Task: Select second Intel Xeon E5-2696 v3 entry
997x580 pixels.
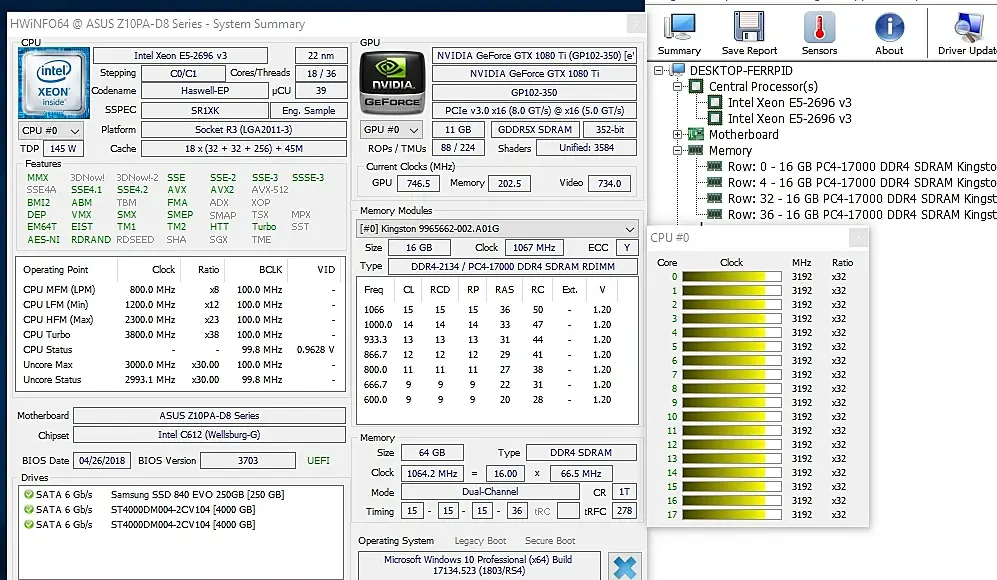Action: tap(789, 118)
